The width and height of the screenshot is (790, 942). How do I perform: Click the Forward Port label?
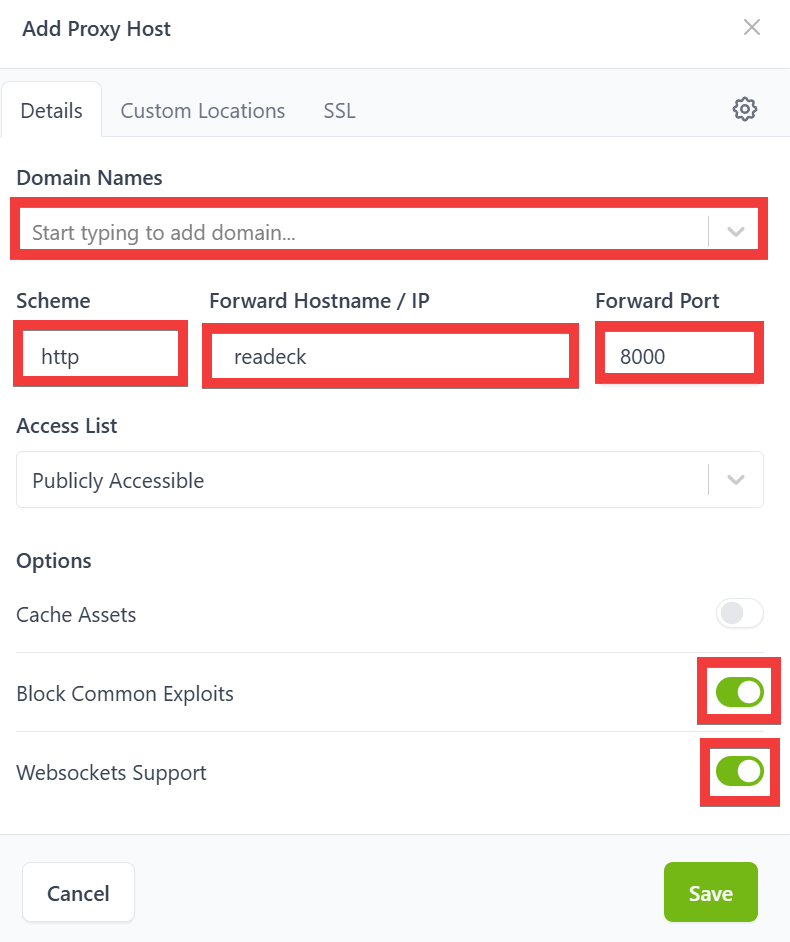coord(657,300)
